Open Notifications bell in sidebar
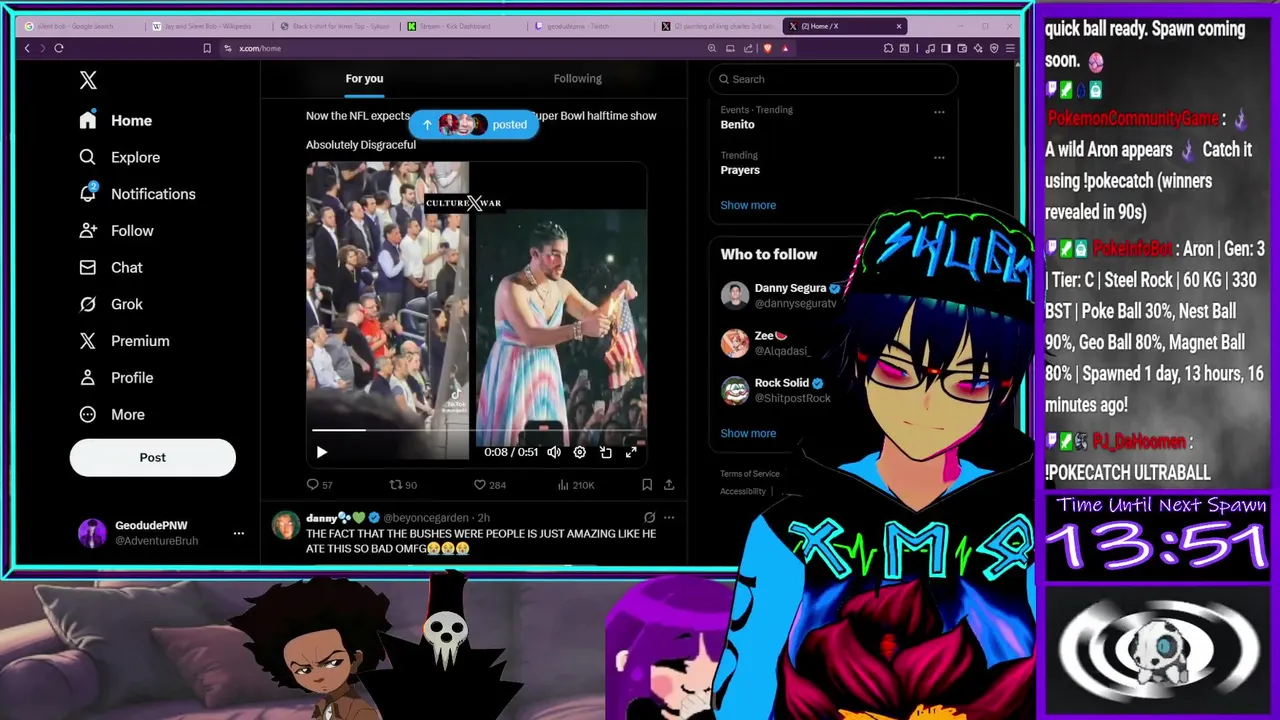The height and width of the screenshot is (720, 1280). pos(137,194)
